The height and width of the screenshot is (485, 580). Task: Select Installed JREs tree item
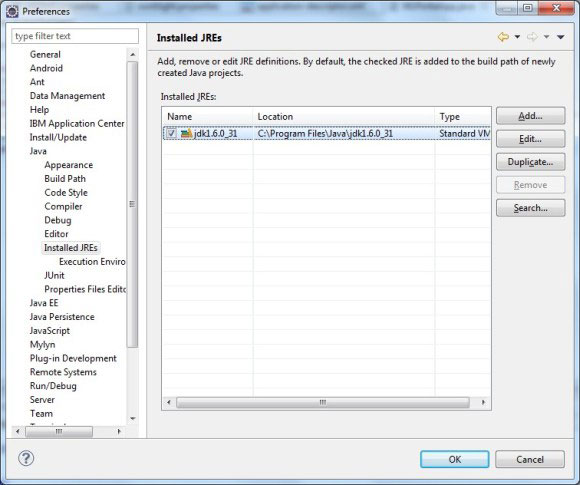(x=71, y=247)
